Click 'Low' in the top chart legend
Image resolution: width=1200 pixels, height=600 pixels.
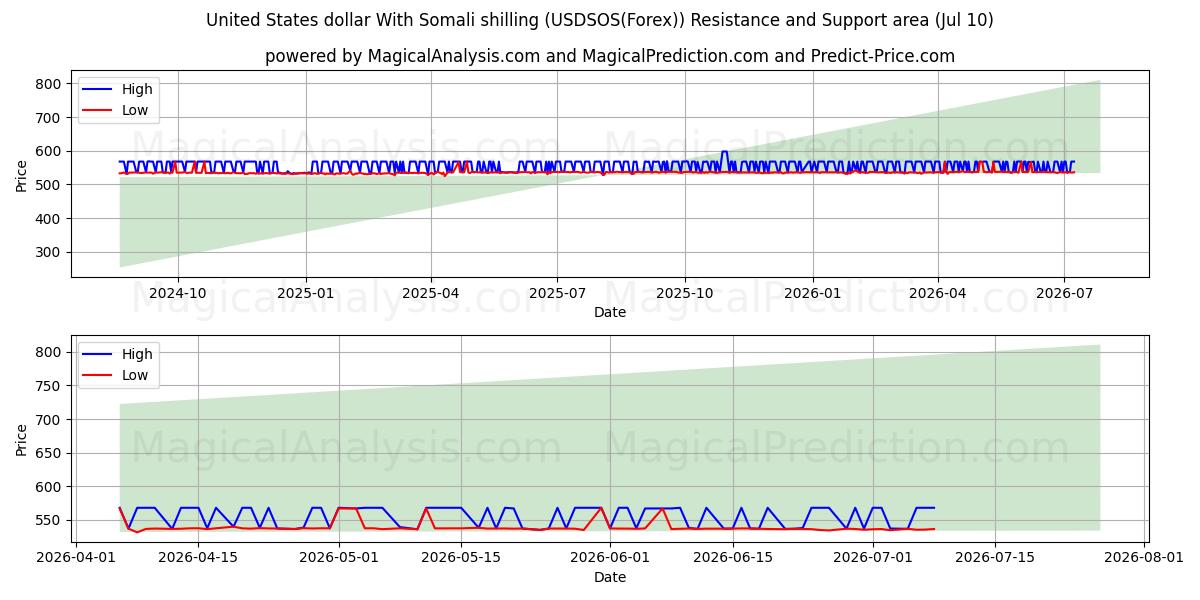point(135,110)
